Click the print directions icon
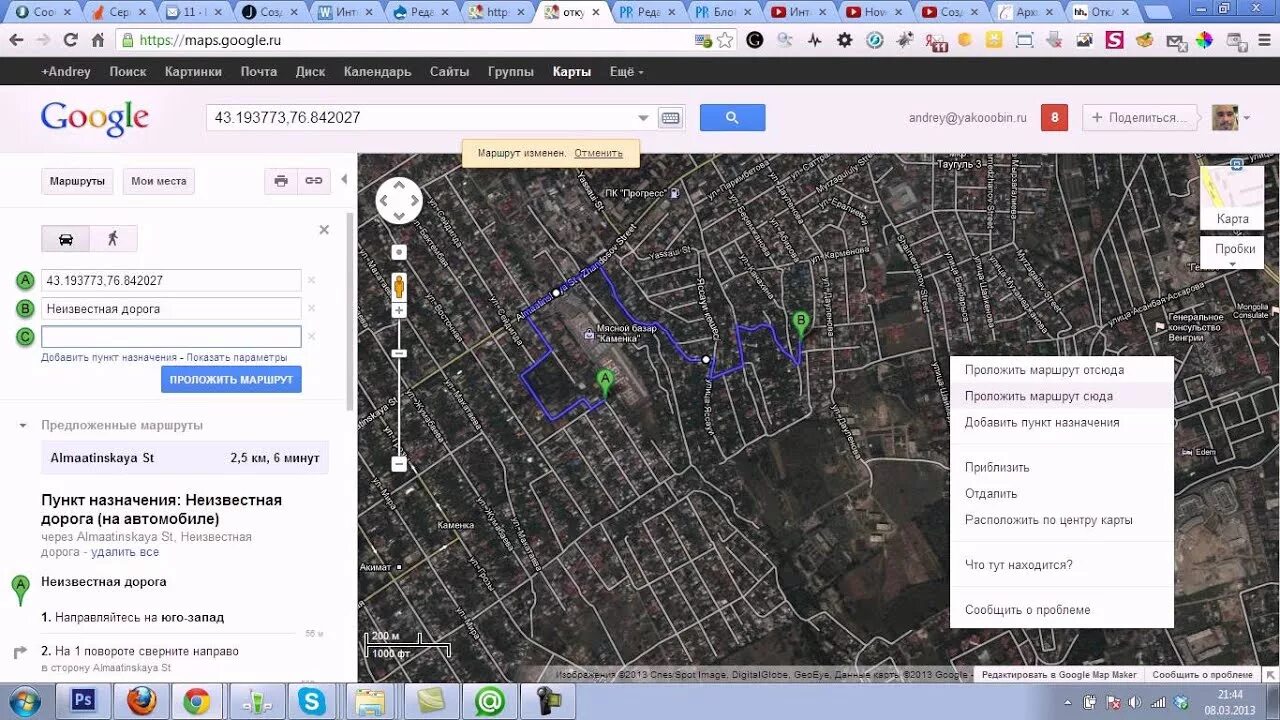 [281, 181]
